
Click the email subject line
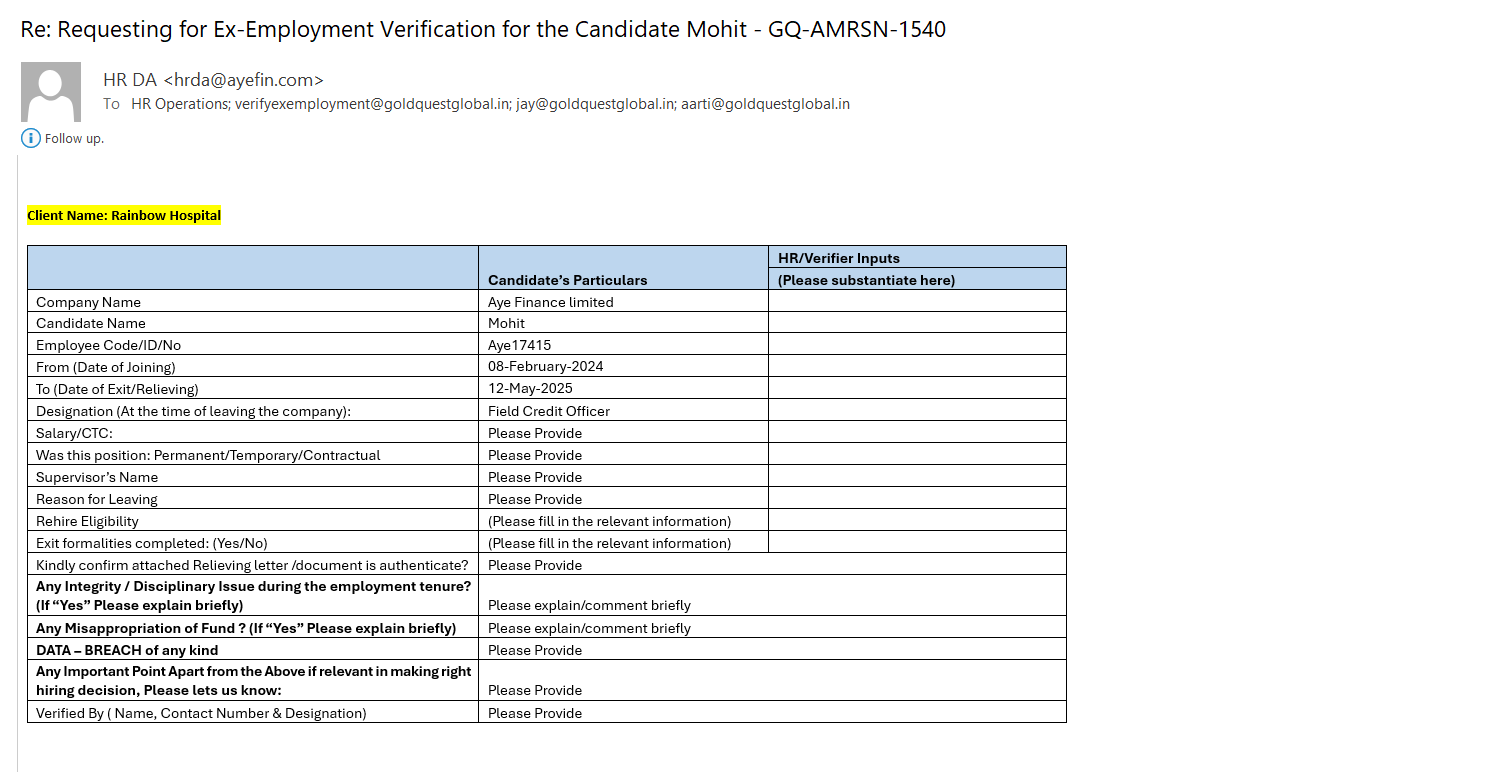point(483,29)
